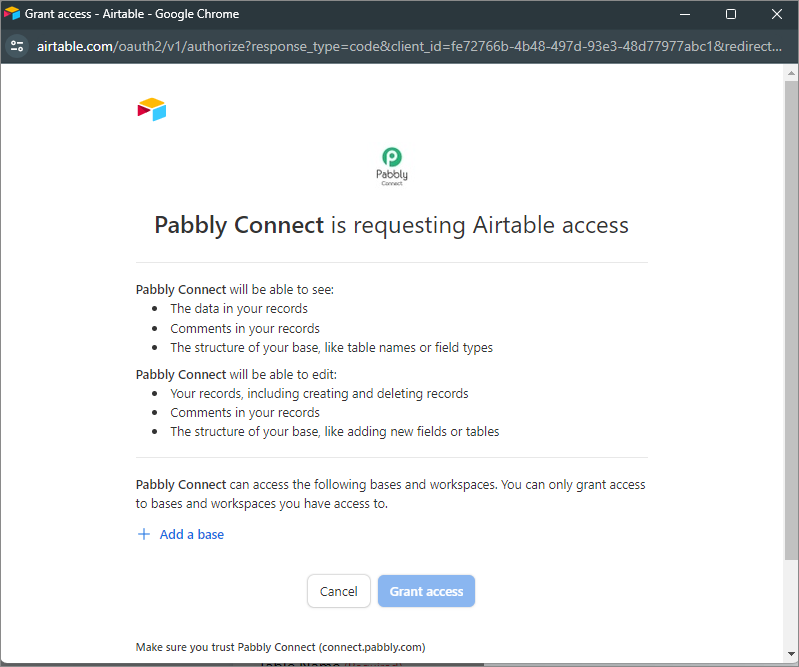
Task: Click the scrollbar up arrow
Action: click(791, 73)
